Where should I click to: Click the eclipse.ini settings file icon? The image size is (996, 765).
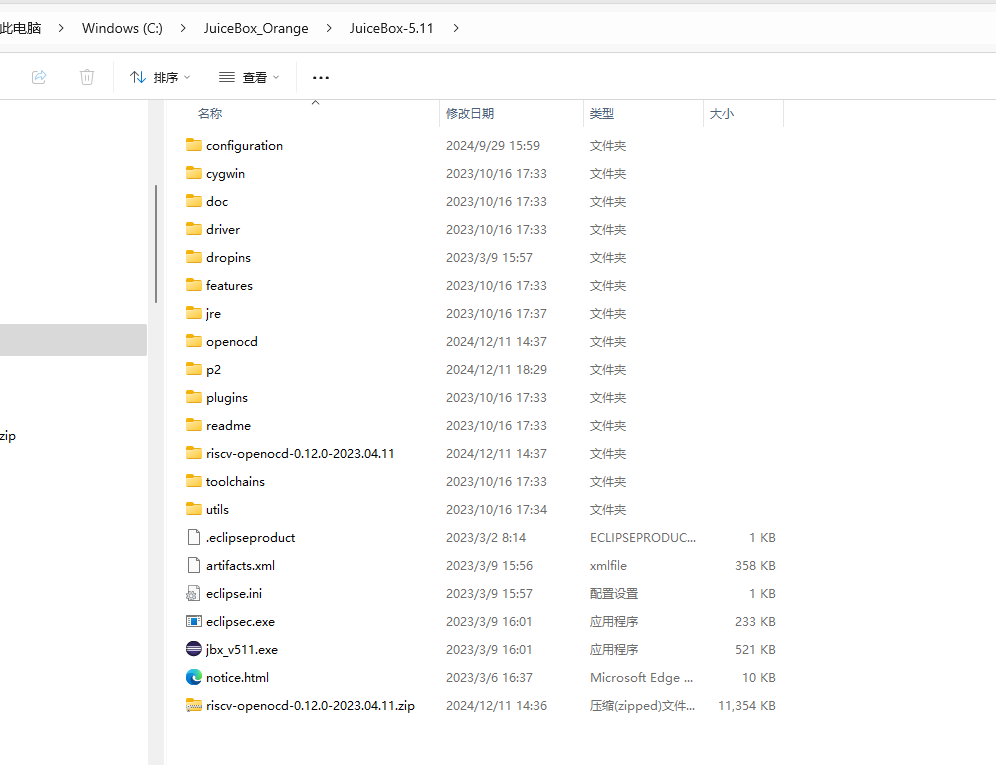coord(194,593)
